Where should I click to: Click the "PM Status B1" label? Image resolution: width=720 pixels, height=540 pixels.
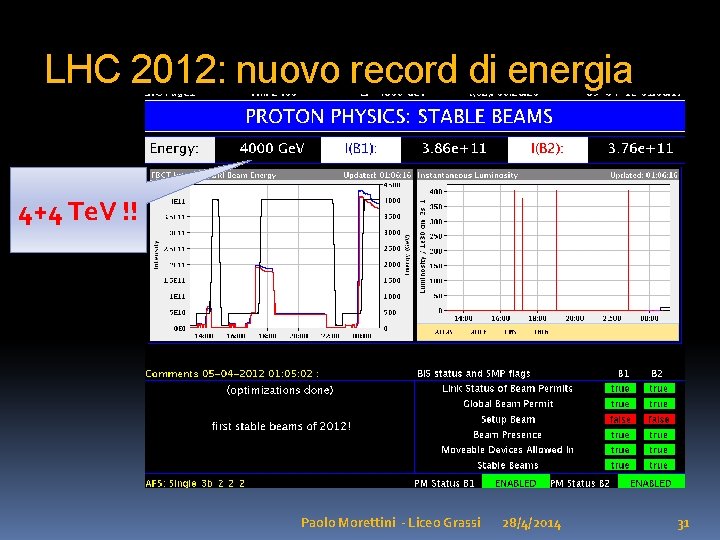tap(444, 483)
